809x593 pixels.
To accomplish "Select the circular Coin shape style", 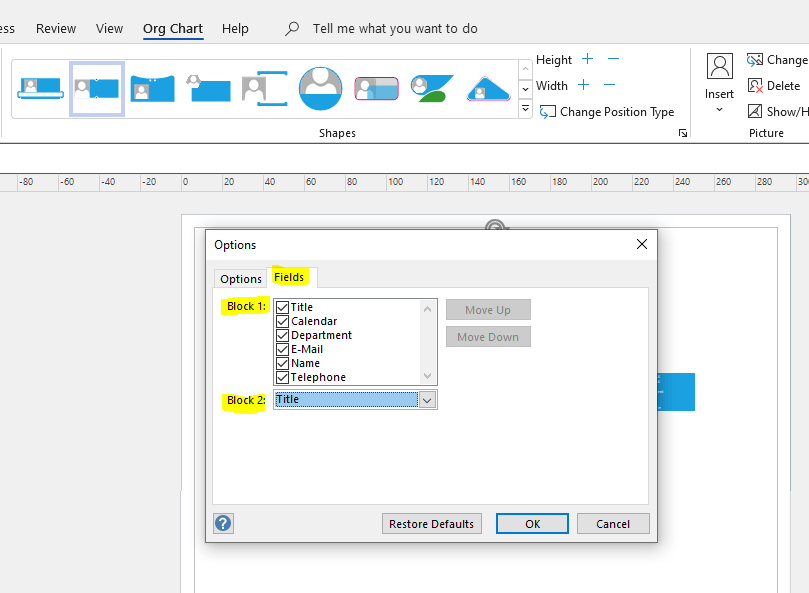I will tap(320, 88).
